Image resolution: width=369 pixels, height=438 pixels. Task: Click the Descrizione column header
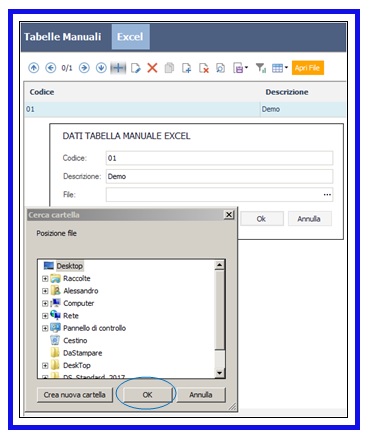287,92
